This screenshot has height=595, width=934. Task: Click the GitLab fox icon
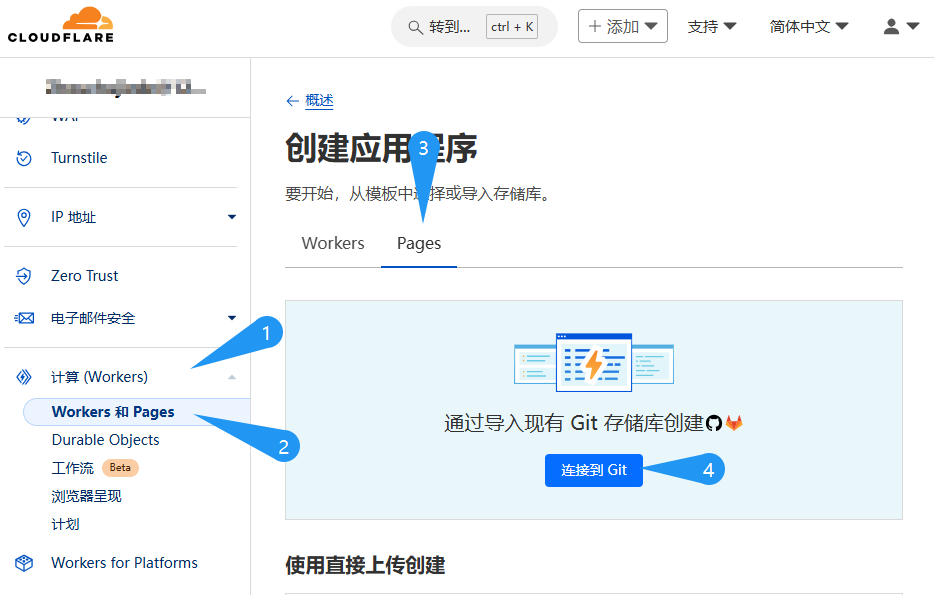point(735,423)
